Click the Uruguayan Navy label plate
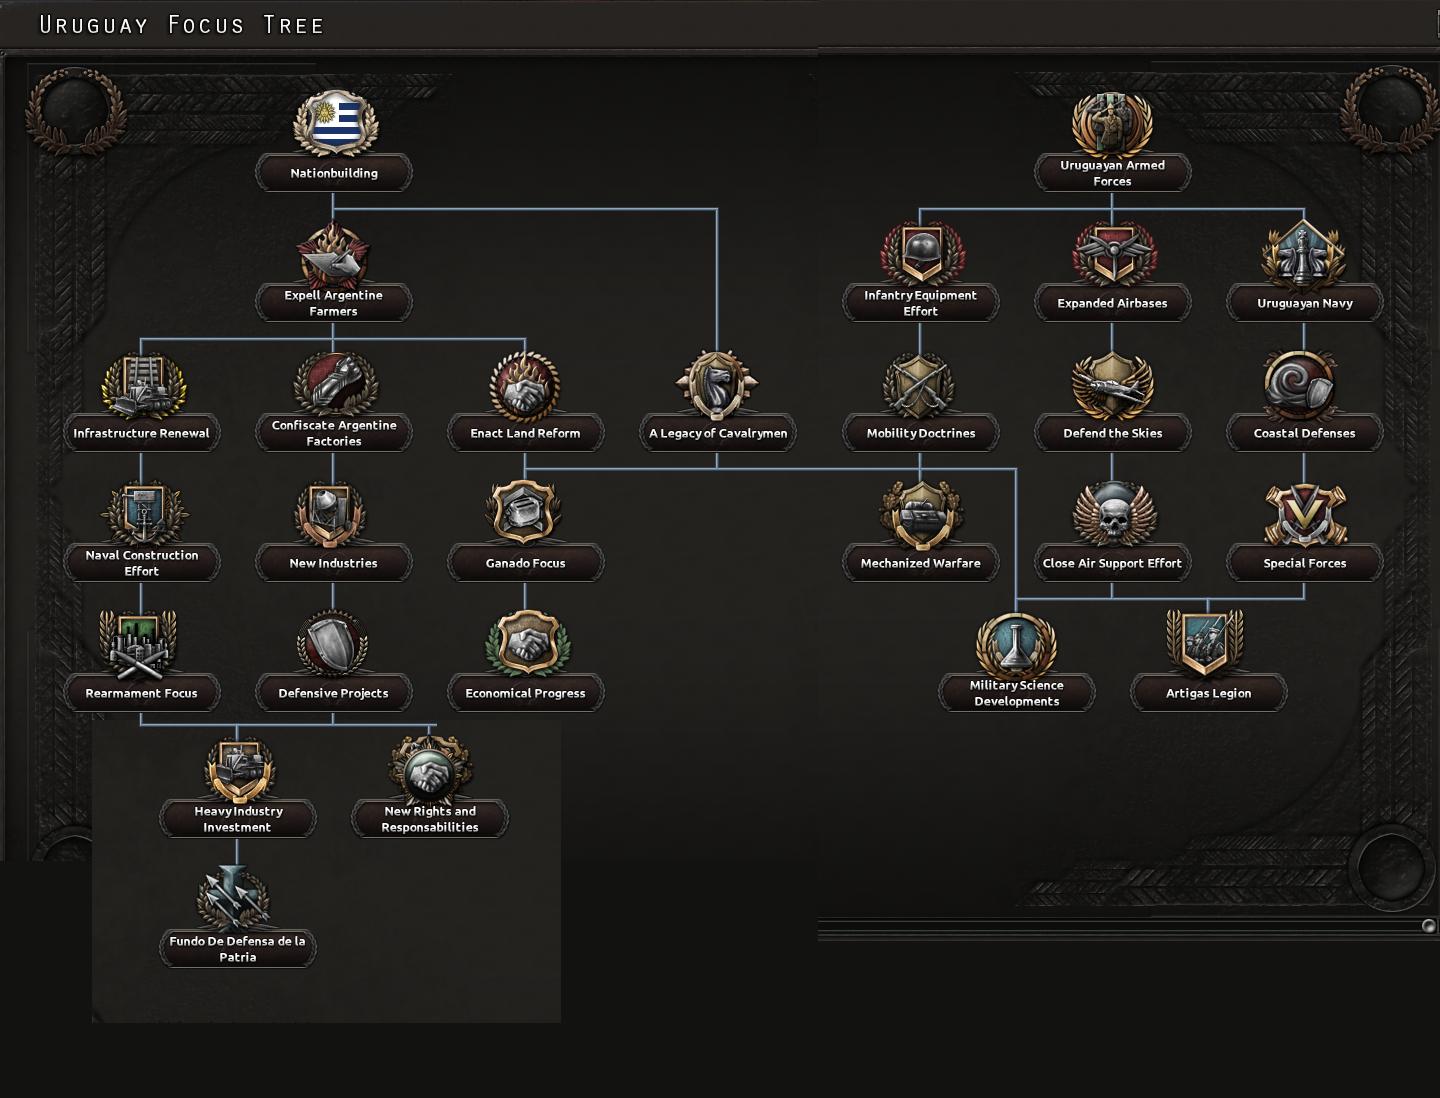 click(1304, 303)
